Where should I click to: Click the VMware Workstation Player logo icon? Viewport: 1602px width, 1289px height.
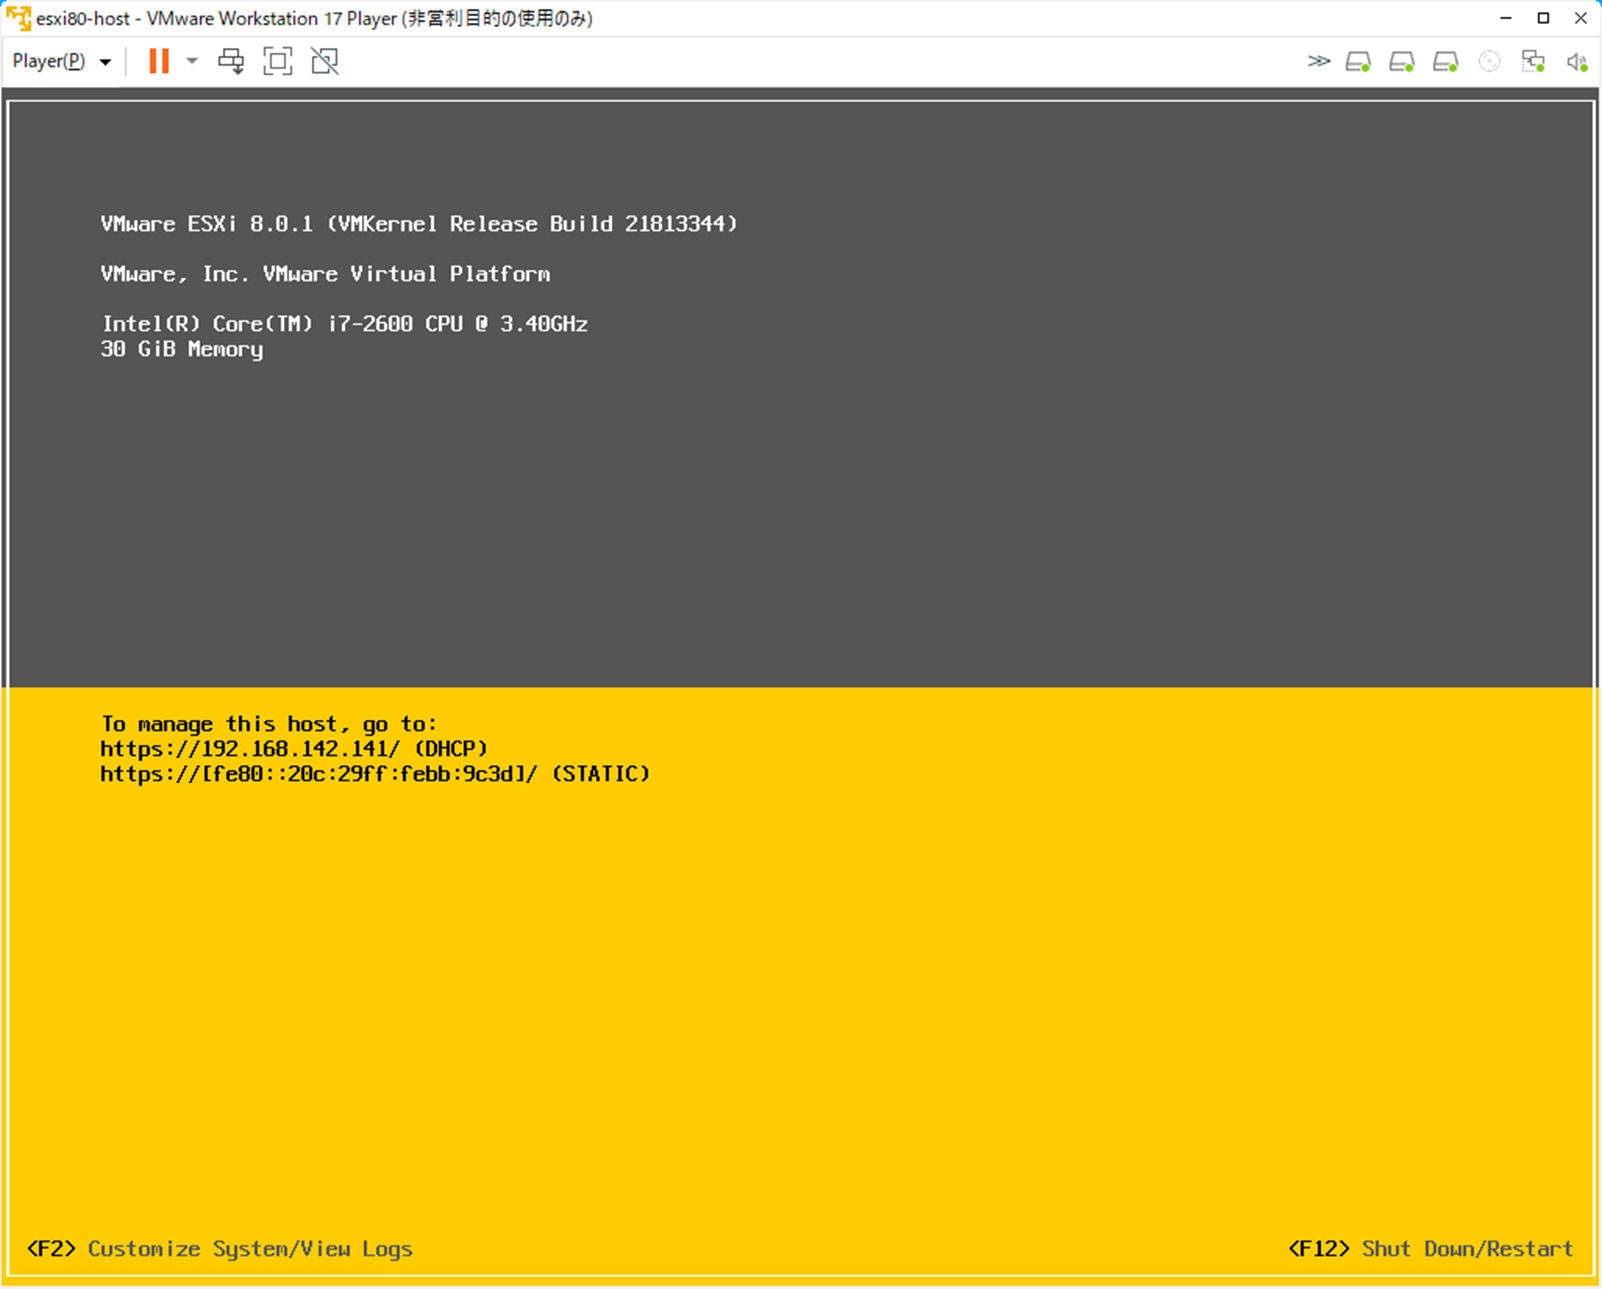[x=17, y=17]
